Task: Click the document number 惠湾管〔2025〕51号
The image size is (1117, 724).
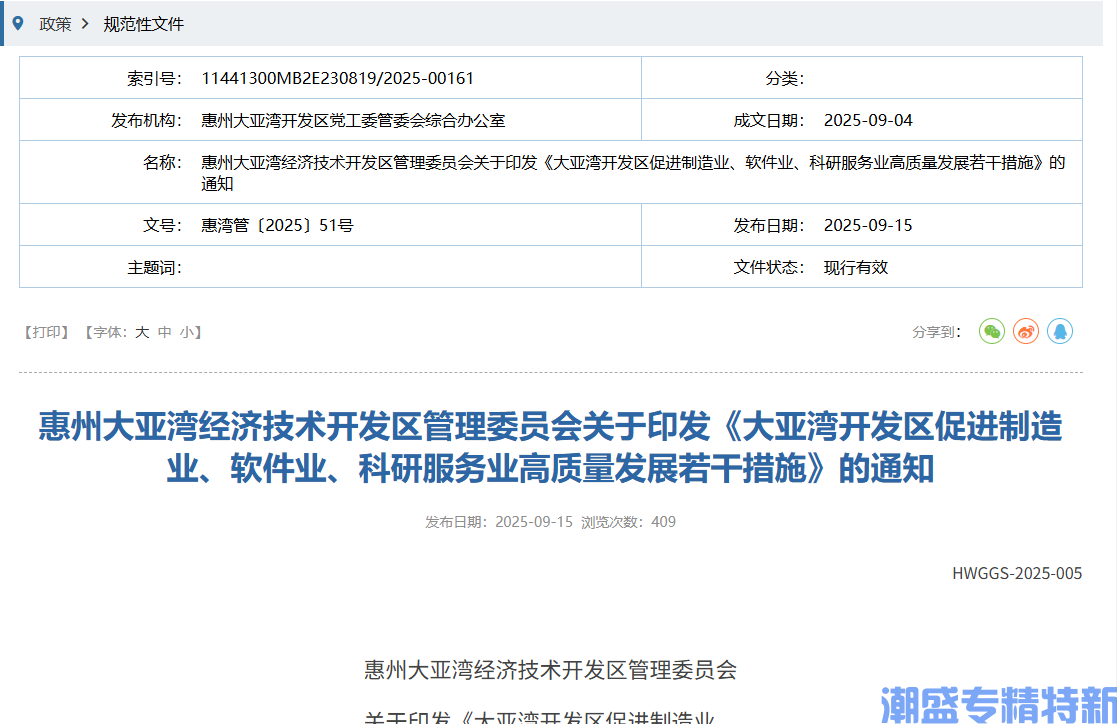Action: pos(277,225)
